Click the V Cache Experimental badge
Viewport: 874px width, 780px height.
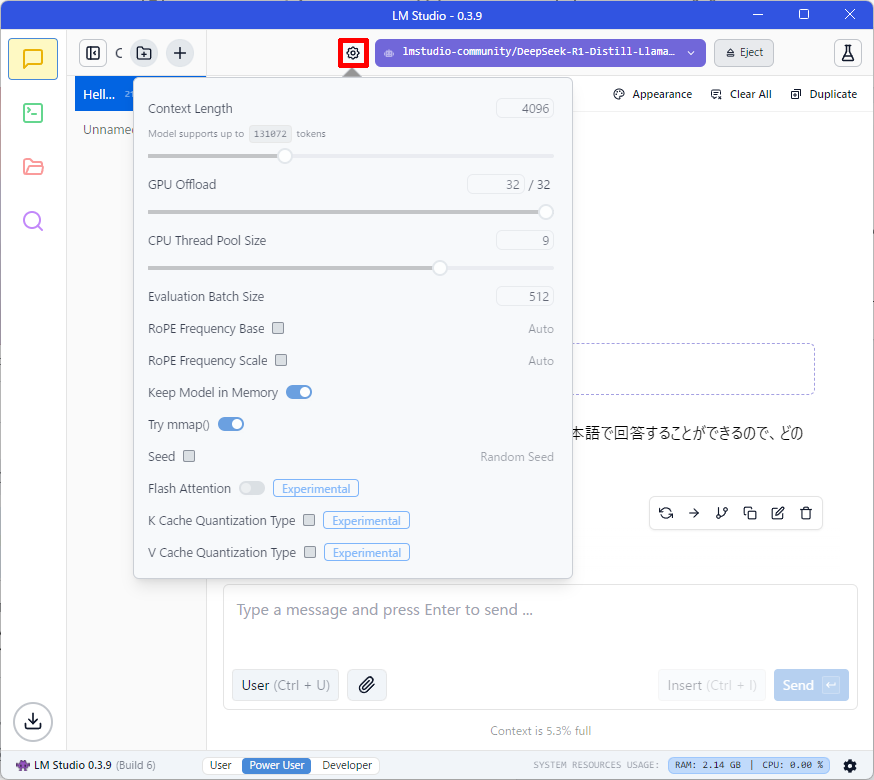[x=367, y=552]
